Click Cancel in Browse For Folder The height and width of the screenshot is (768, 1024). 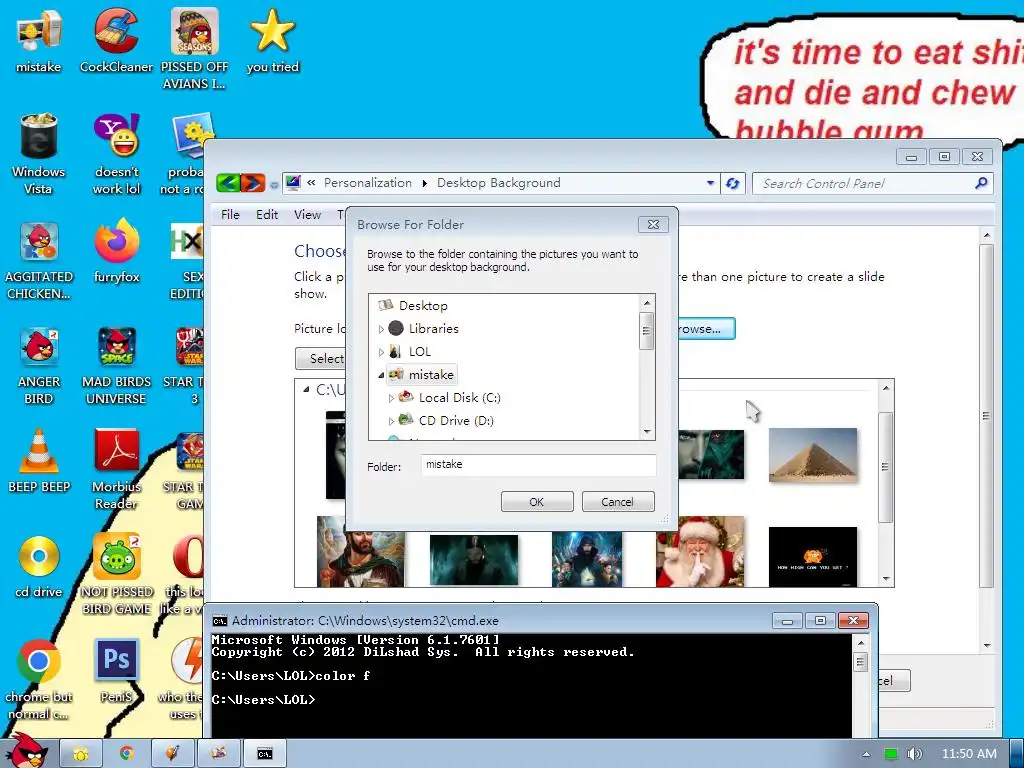pyautogui.click(x=617, y=502)
